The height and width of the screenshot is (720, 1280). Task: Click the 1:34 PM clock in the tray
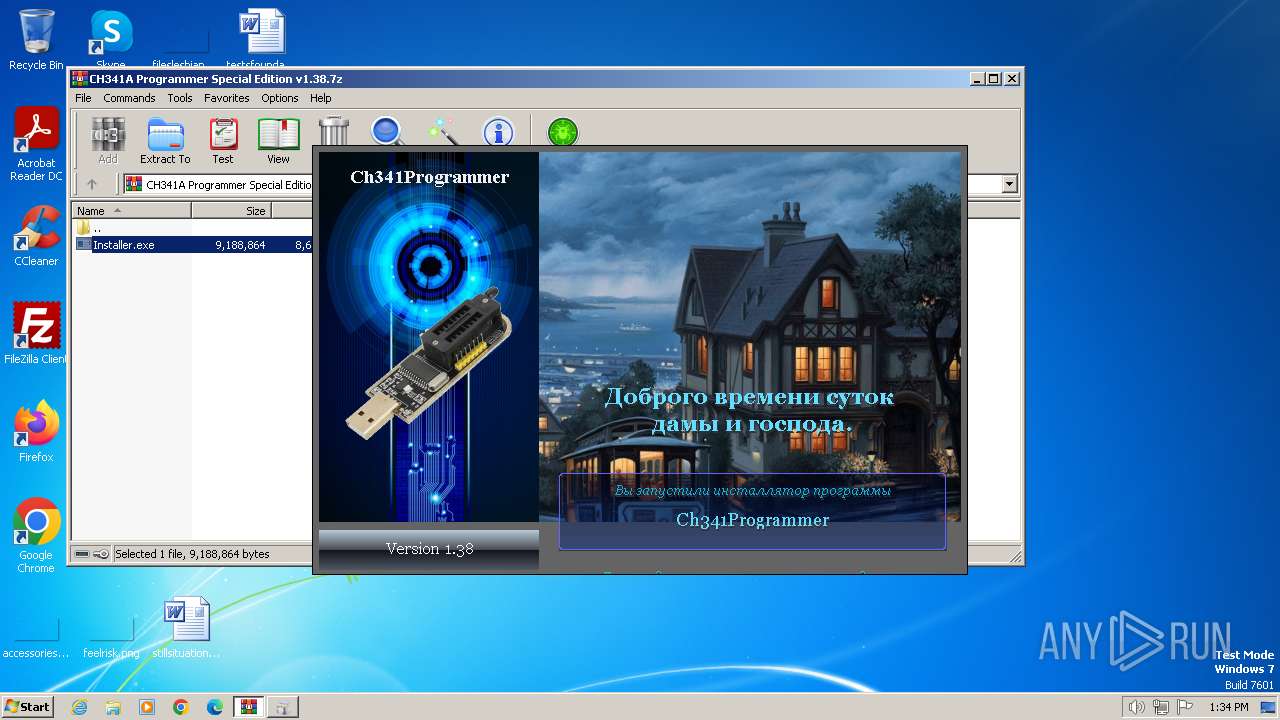(x=1228, y=707)
